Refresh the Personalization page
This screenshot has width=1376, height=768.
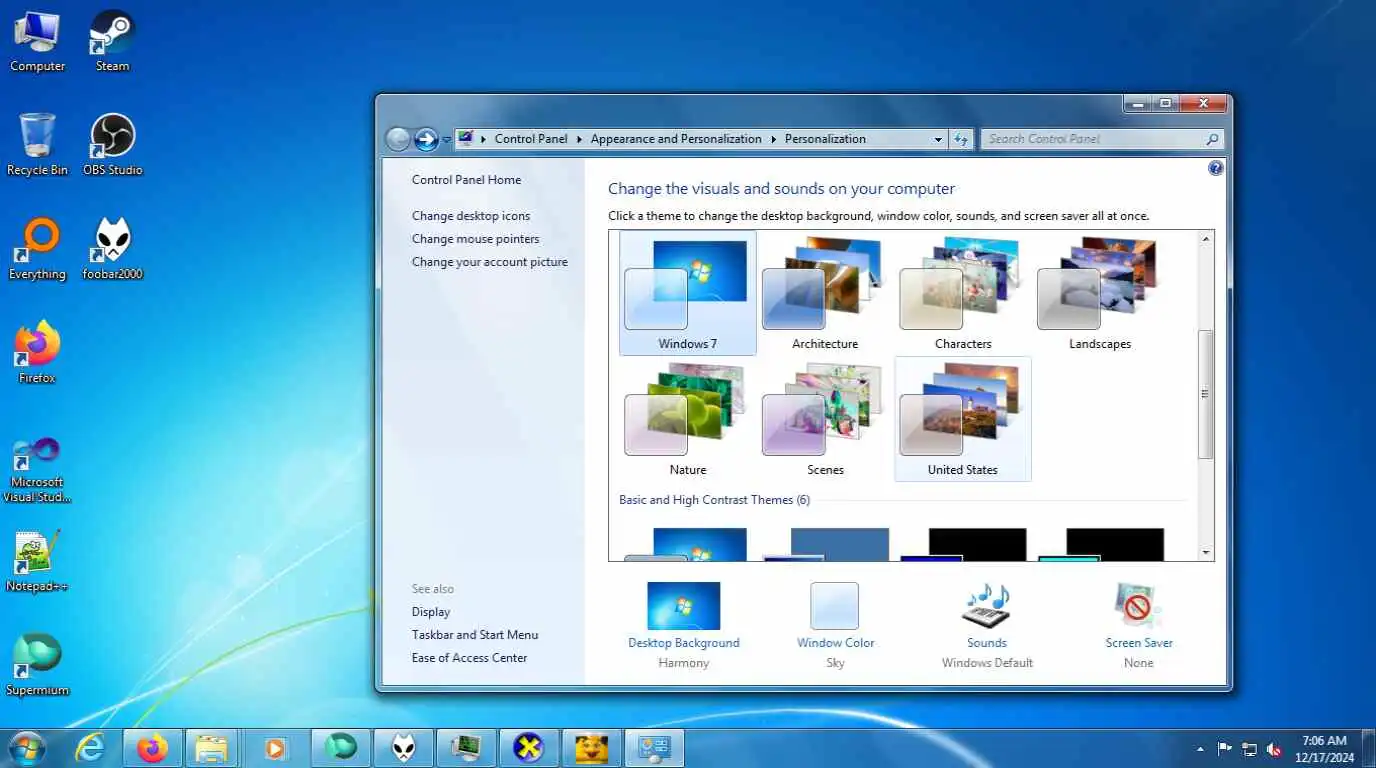pyautogui.click(x=961, y=140)
